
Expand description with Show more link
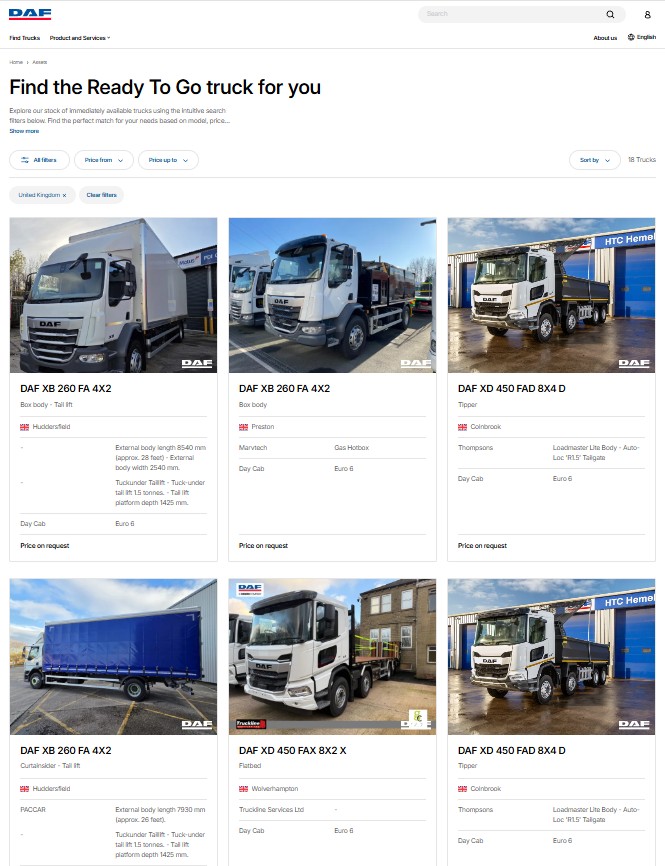(x=24, y=131)
